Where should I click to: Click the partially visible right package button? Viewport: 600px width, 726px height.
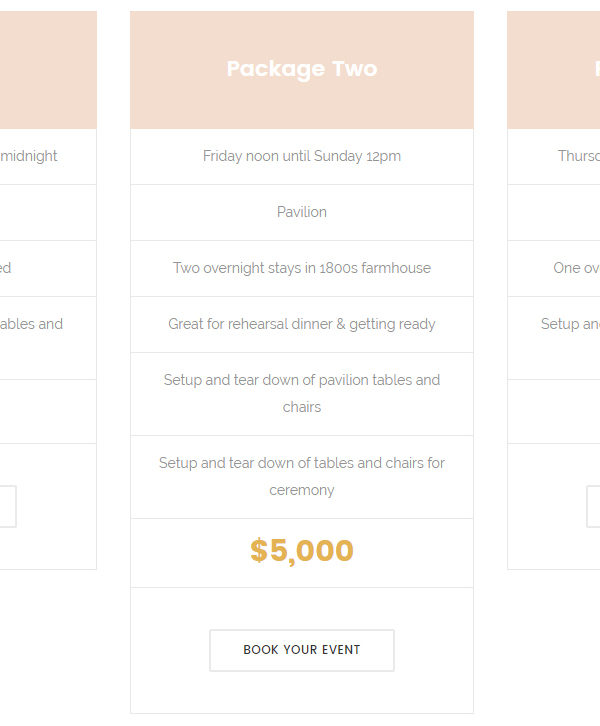(x=593, y=507)
